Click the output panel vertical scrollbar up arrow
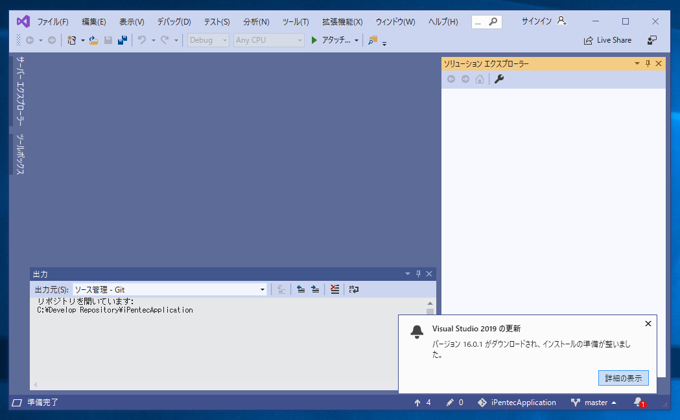 [x=430, y=303]
